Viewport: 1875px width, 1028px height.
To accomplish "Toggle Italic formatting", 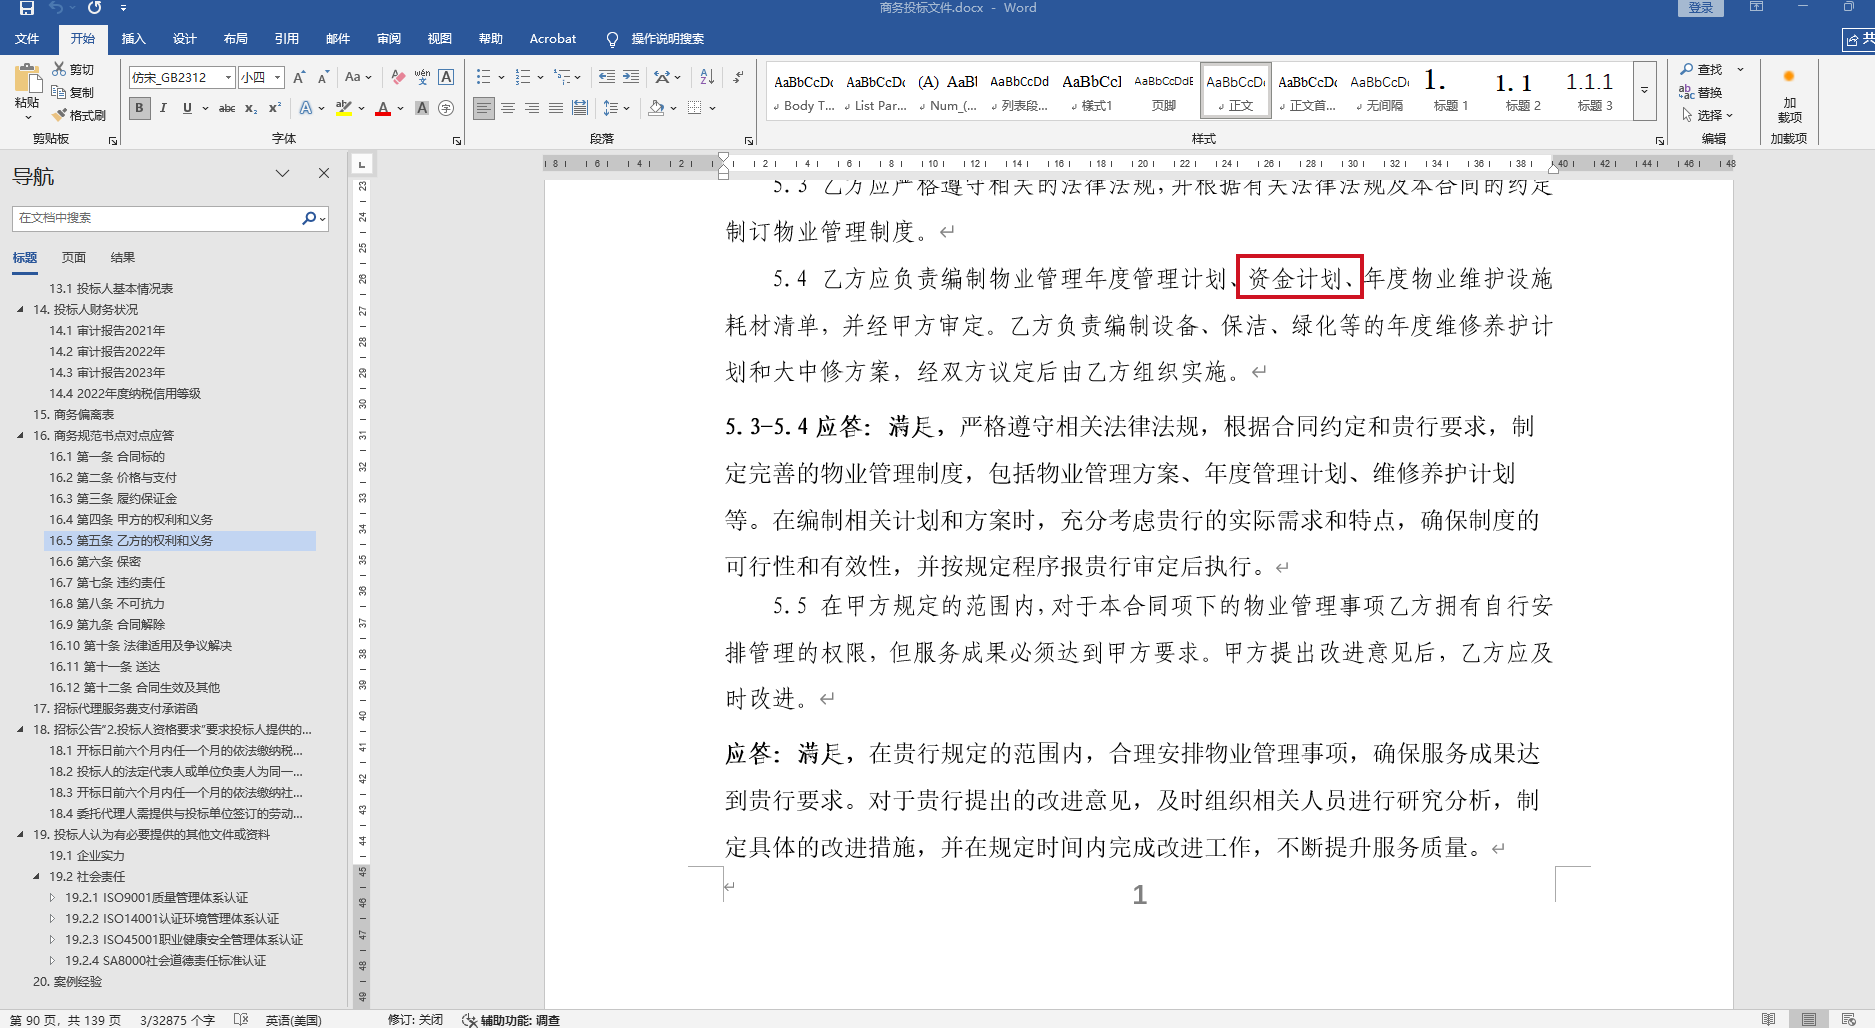I will pyautogui.click(x=163, y=108).
